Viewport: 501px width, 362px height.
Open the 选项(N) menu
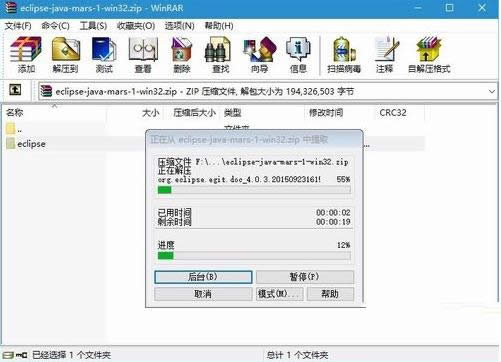[179, 26]
